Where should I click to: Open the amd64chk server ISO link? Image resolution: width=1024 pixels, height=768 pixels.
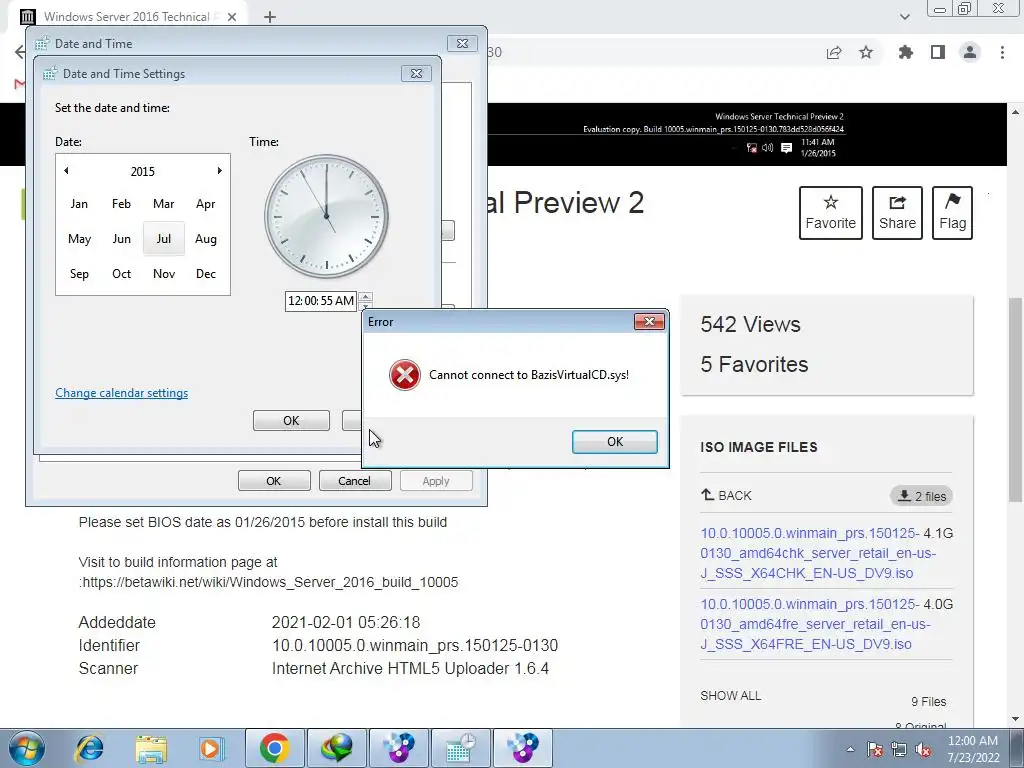tap(818, 553)
